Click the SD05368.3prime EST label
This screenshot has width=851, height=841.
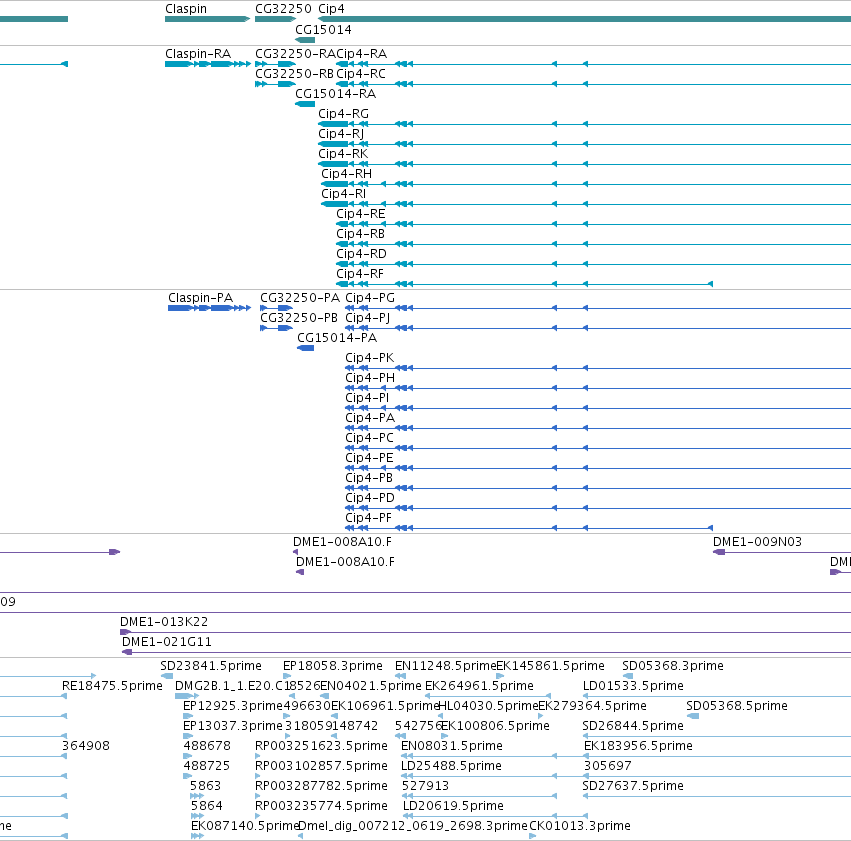point(672,666)
